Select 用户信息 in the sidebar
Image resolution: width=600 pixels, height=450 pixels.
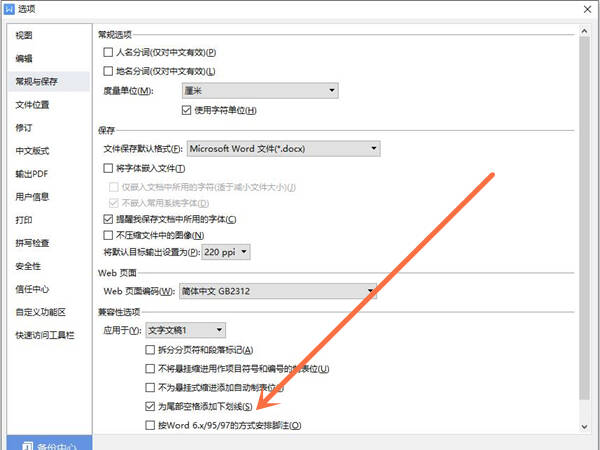[x=32, y=197]
